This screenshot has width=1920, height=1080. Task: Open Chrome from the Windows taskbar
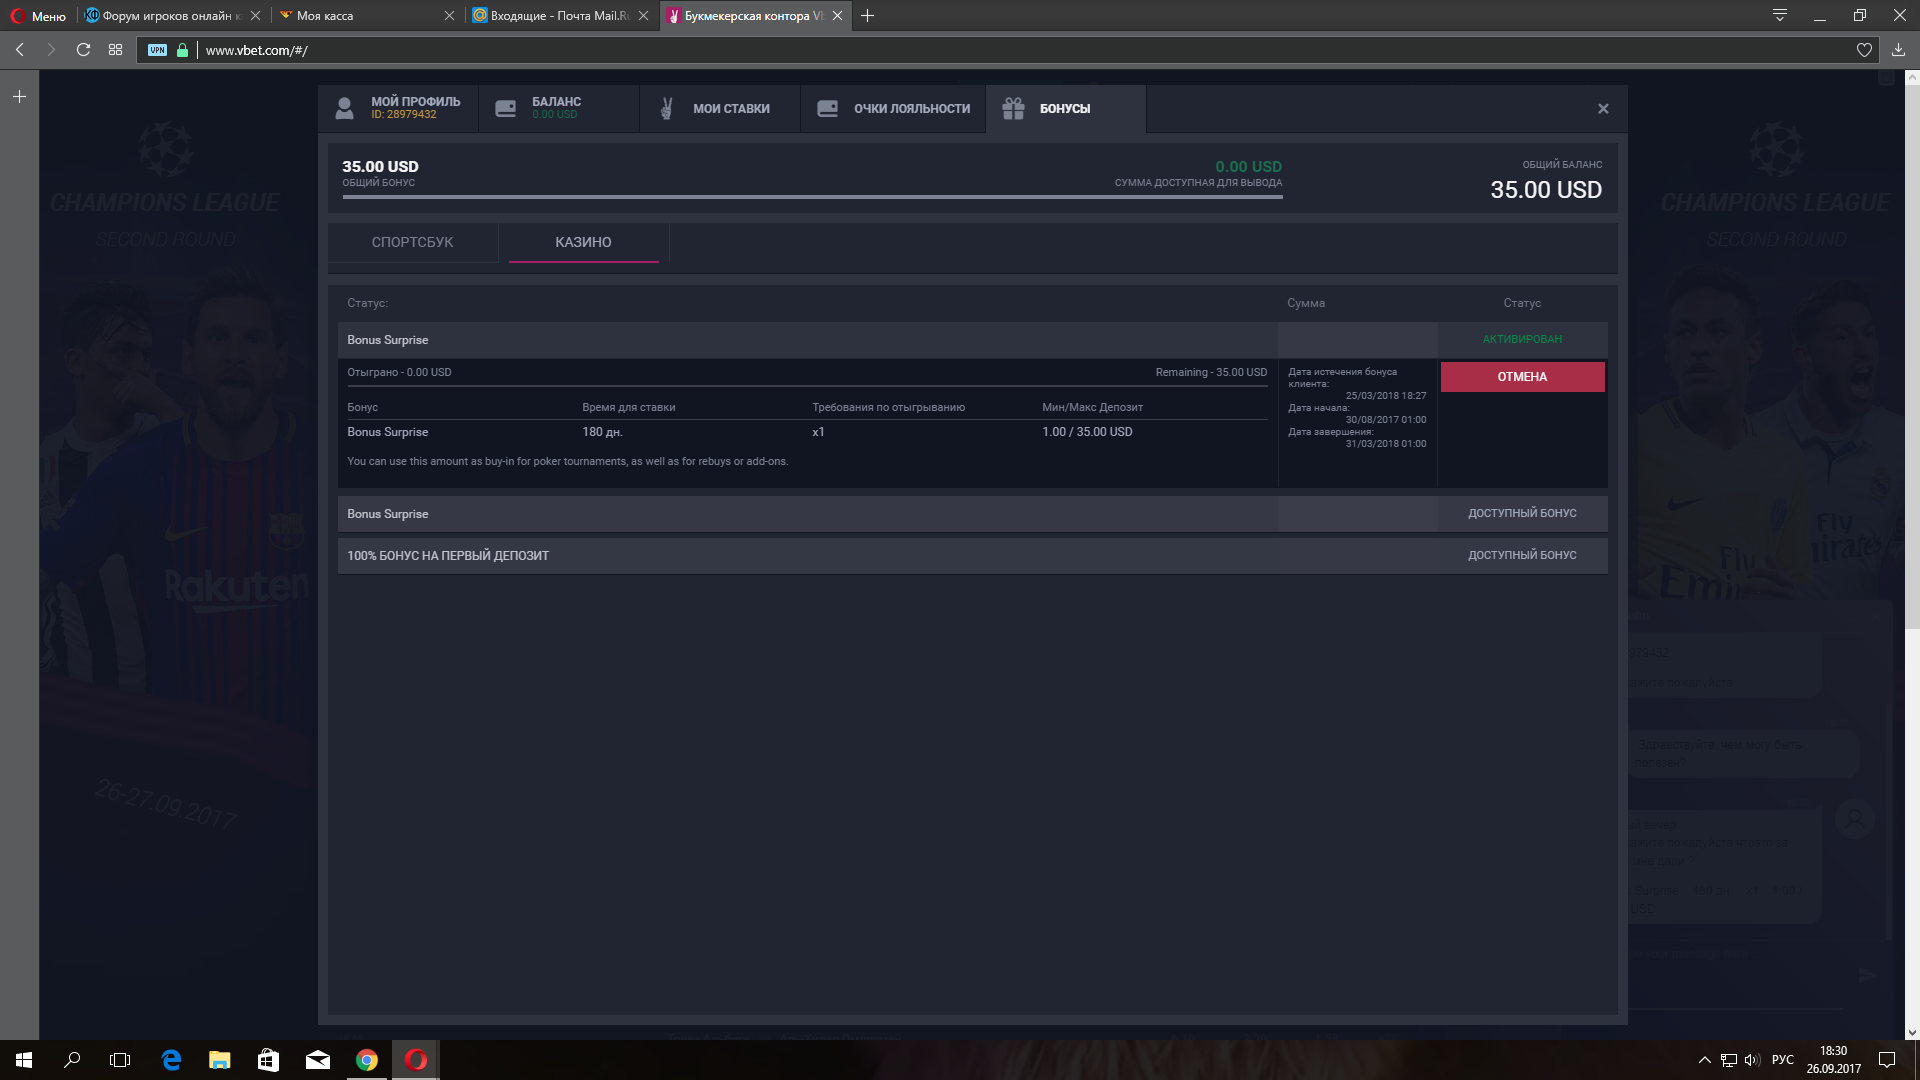coord(367,1060)
